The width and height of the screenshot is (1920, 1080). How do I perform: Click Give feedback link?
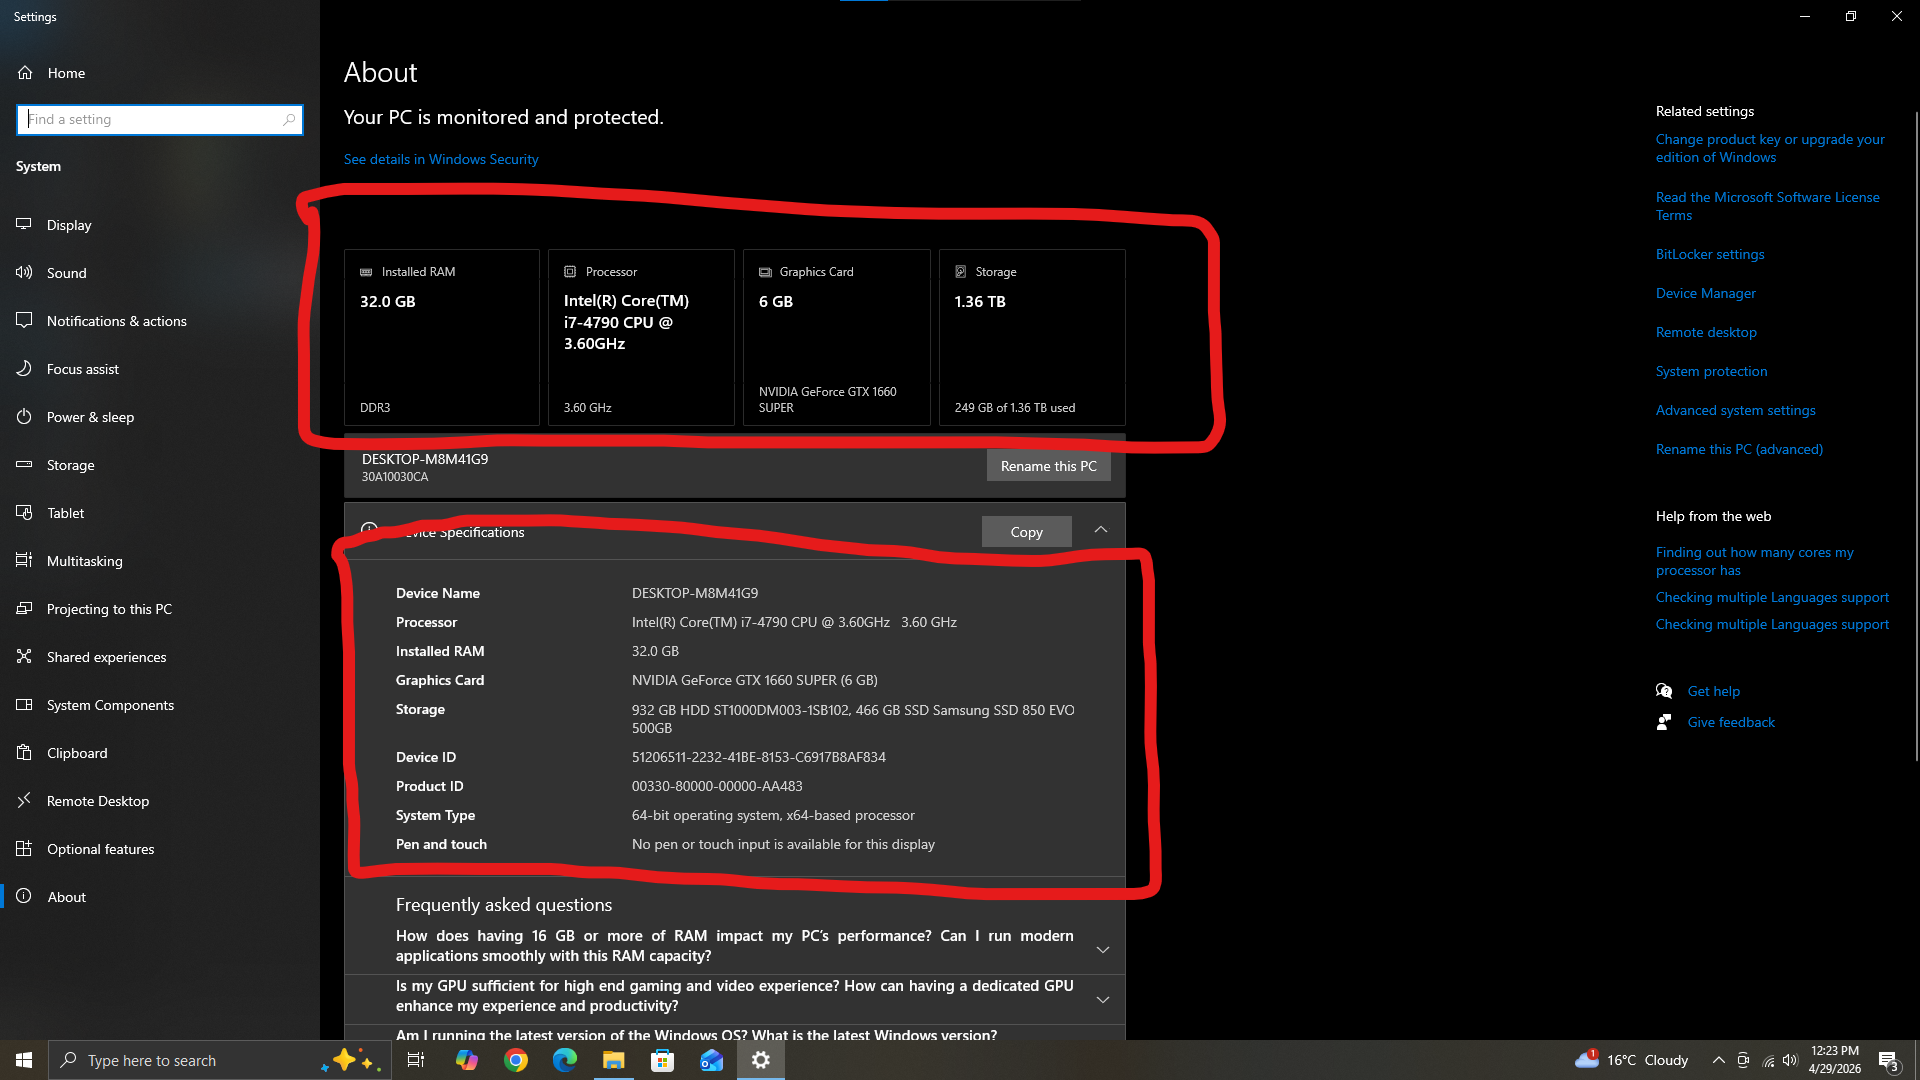[1731, 722]
